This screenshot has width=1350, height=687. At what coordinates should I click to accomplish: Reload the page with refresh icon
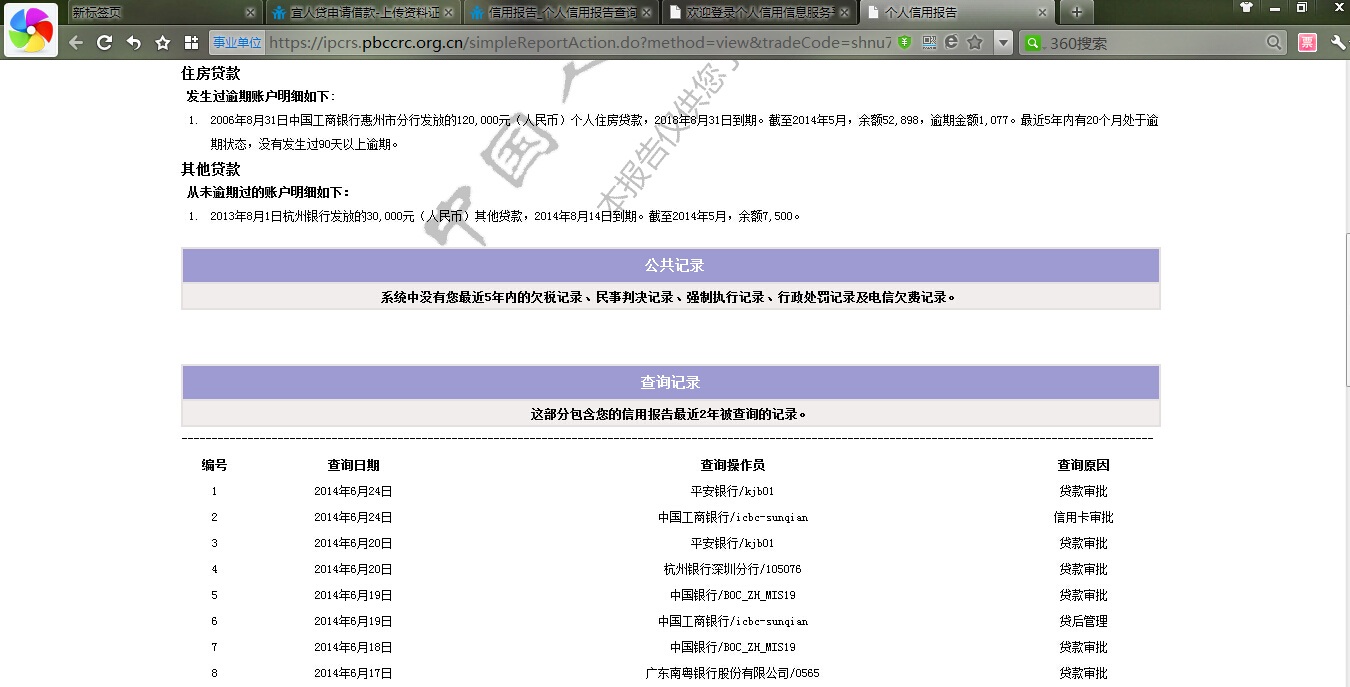[x=104, y=43]
